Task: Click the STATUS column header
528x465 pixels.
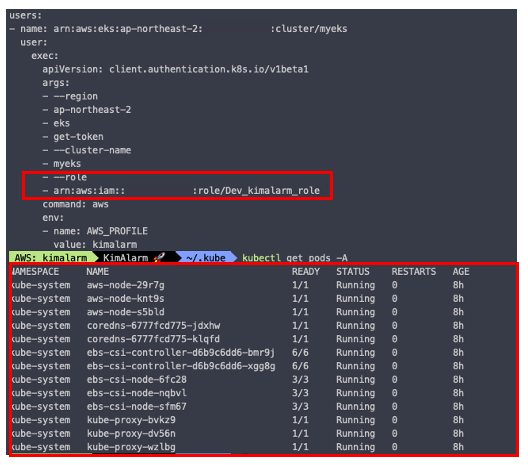Action: [x=353, y=271]
